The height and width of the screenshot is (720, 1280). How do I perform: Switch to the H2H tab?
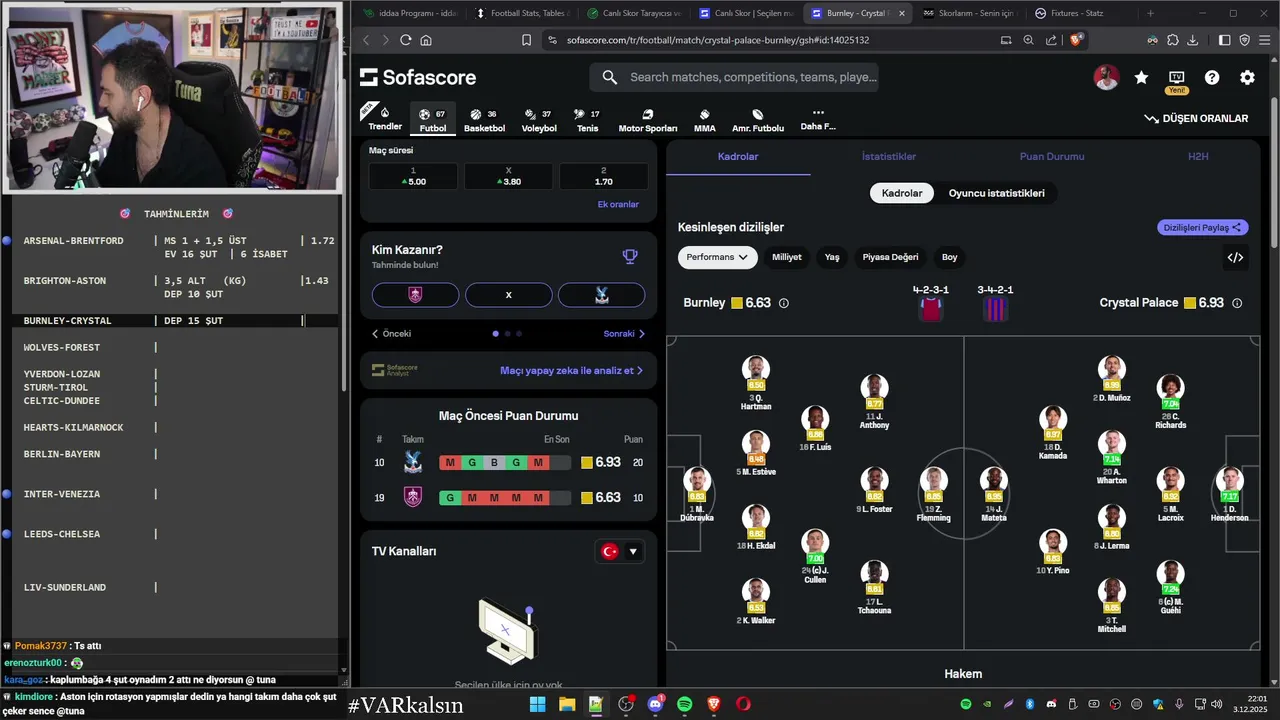tap(1198, 157)
